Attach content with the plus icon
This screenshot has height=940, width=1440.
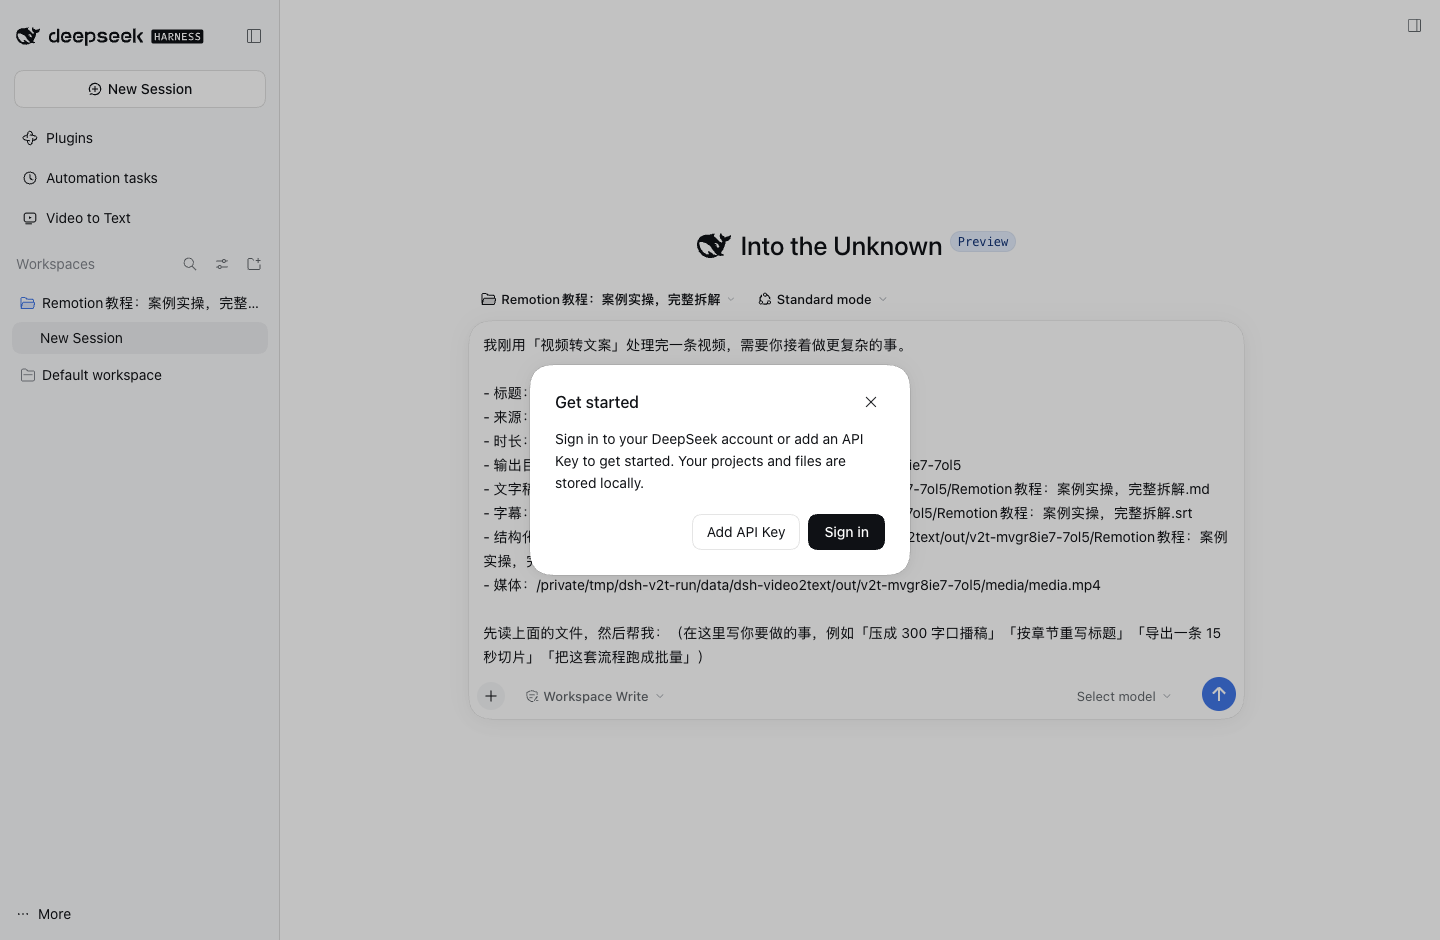tap(491, 696)
